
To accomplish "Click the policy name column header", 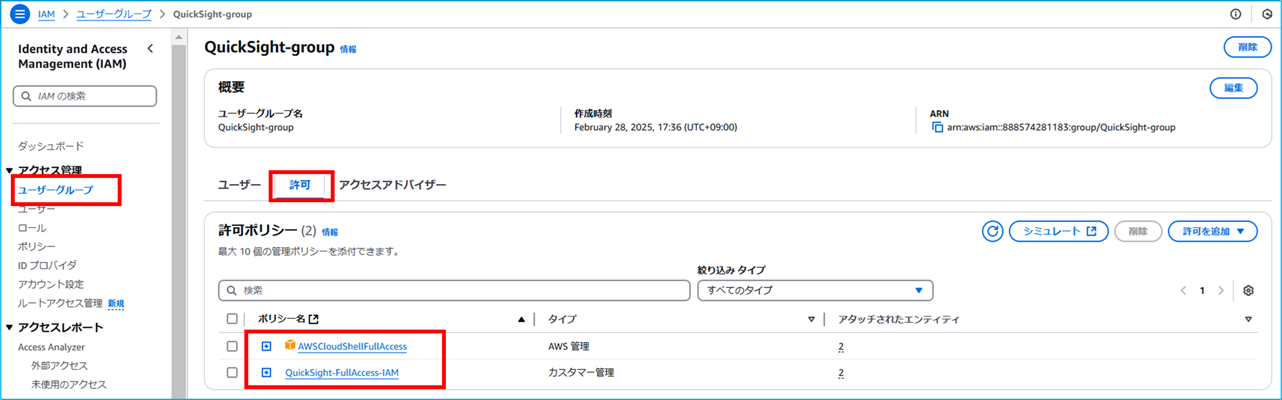I will click(x=288, y=319).
